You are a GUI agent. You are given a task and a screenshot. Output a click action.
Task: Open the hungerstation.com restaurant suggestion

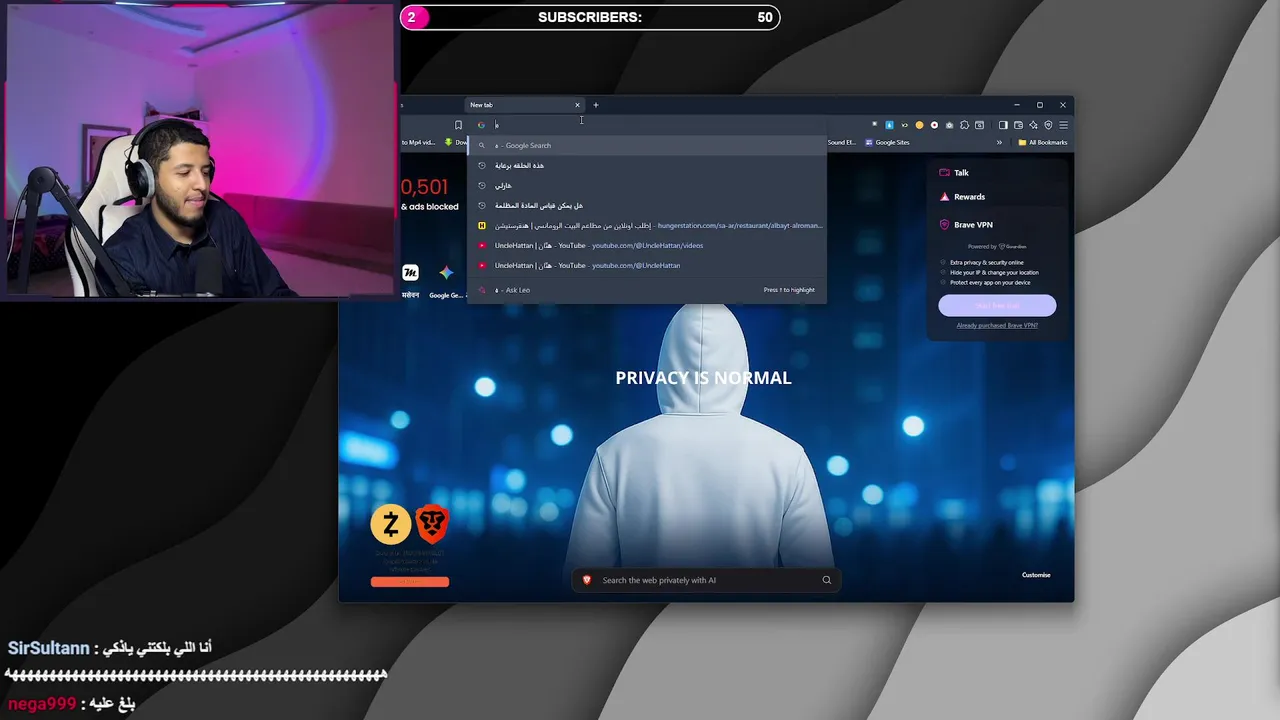point(647,225)
